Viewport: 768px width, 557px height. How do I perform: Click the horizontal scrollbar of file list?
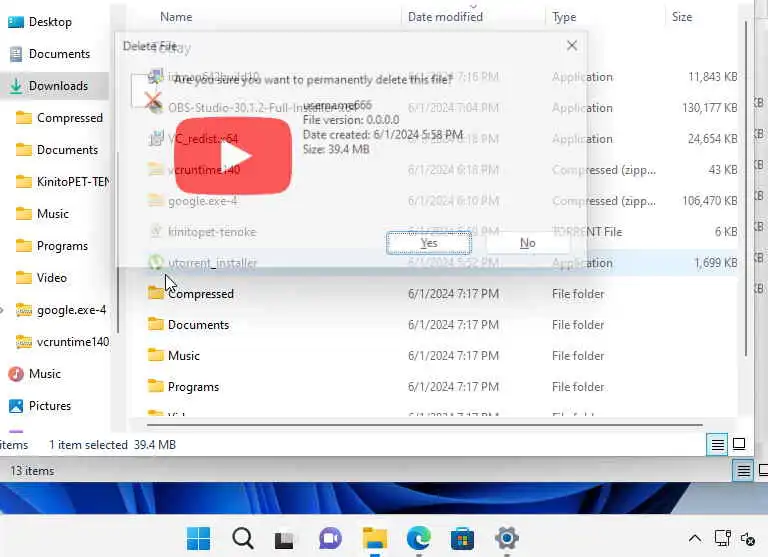pos(425,425)
